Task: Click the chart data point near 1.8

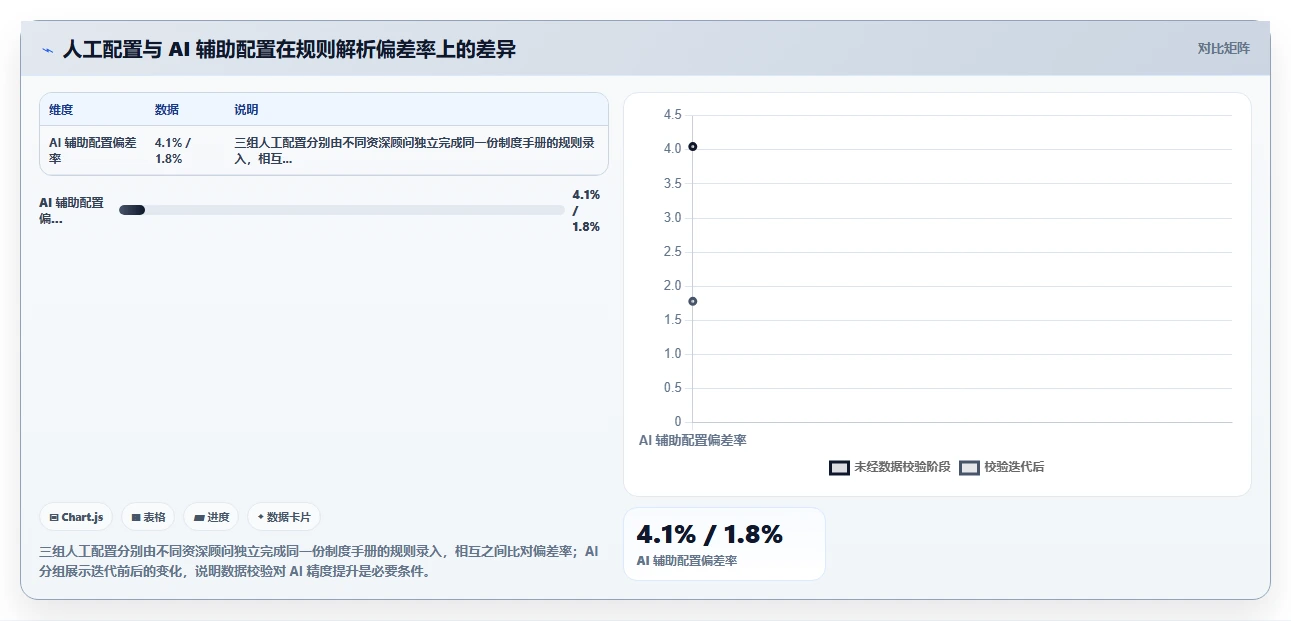Action: tap(692, 301)
